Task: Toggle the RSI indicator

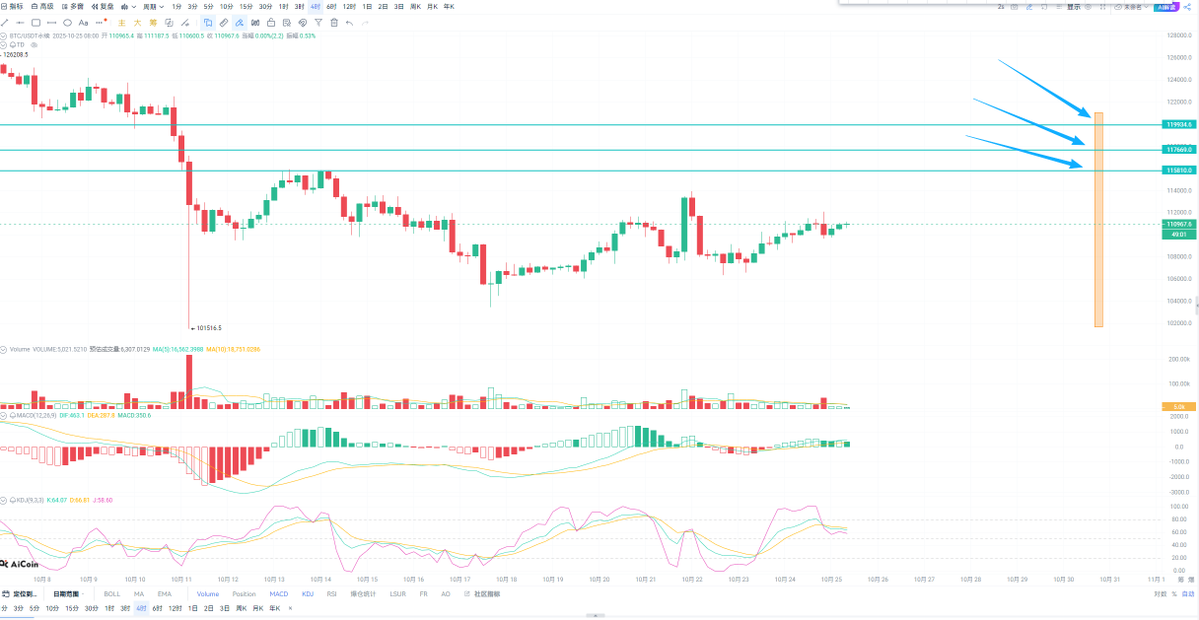Action: coord(332,594)
